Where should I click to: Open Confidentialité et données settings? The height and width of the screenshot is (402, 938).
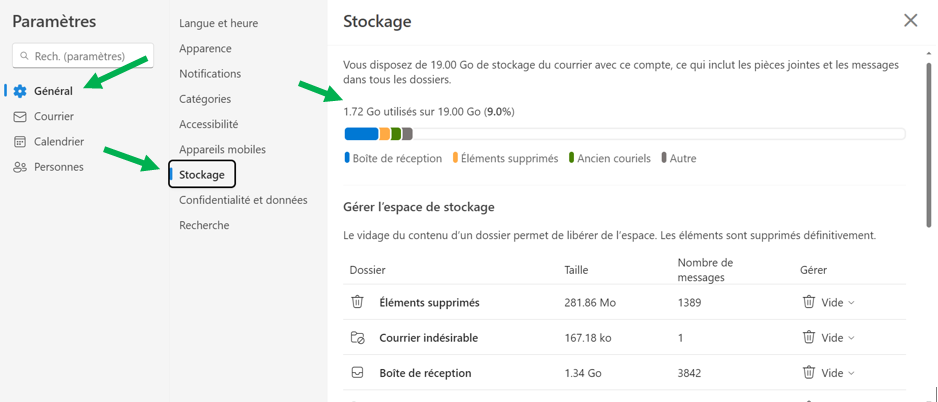point(243,200)
